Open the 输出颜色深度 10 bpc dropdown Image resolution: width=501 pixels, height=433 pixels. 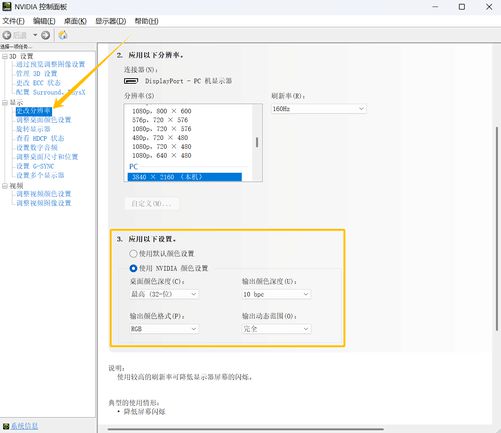276,294
